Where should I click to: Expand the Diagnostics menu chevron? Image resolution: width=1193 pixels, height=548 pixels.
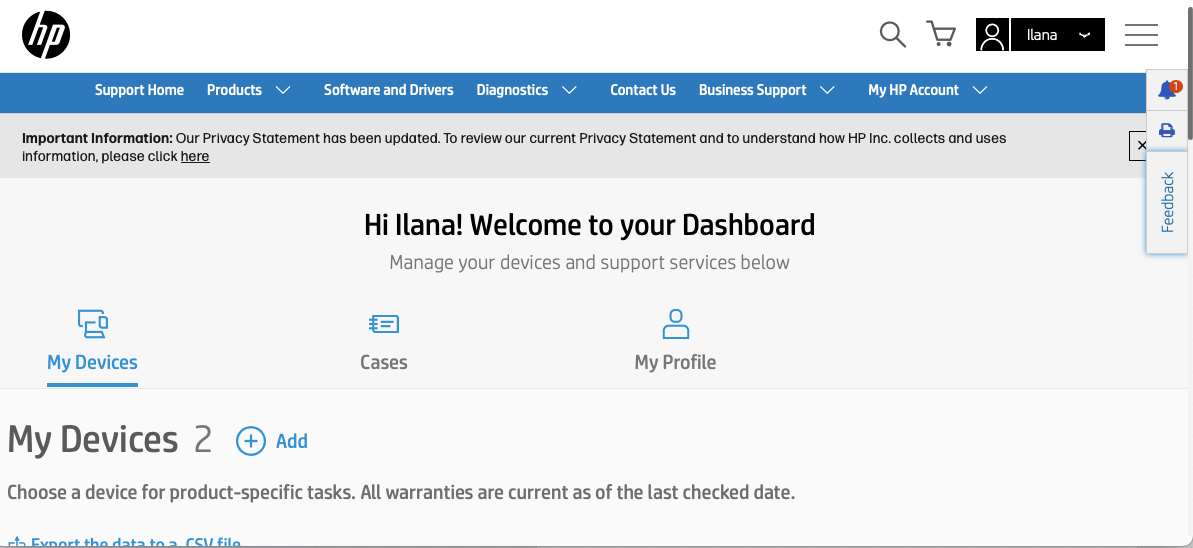click(x=569, y=90)
